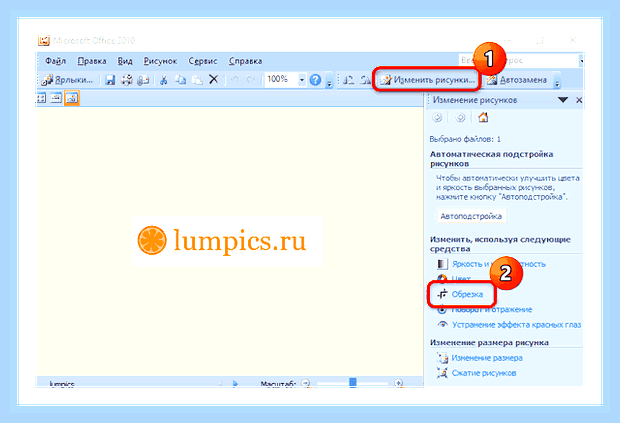Click the Print icon in toolbar

(x=127, y=80)
